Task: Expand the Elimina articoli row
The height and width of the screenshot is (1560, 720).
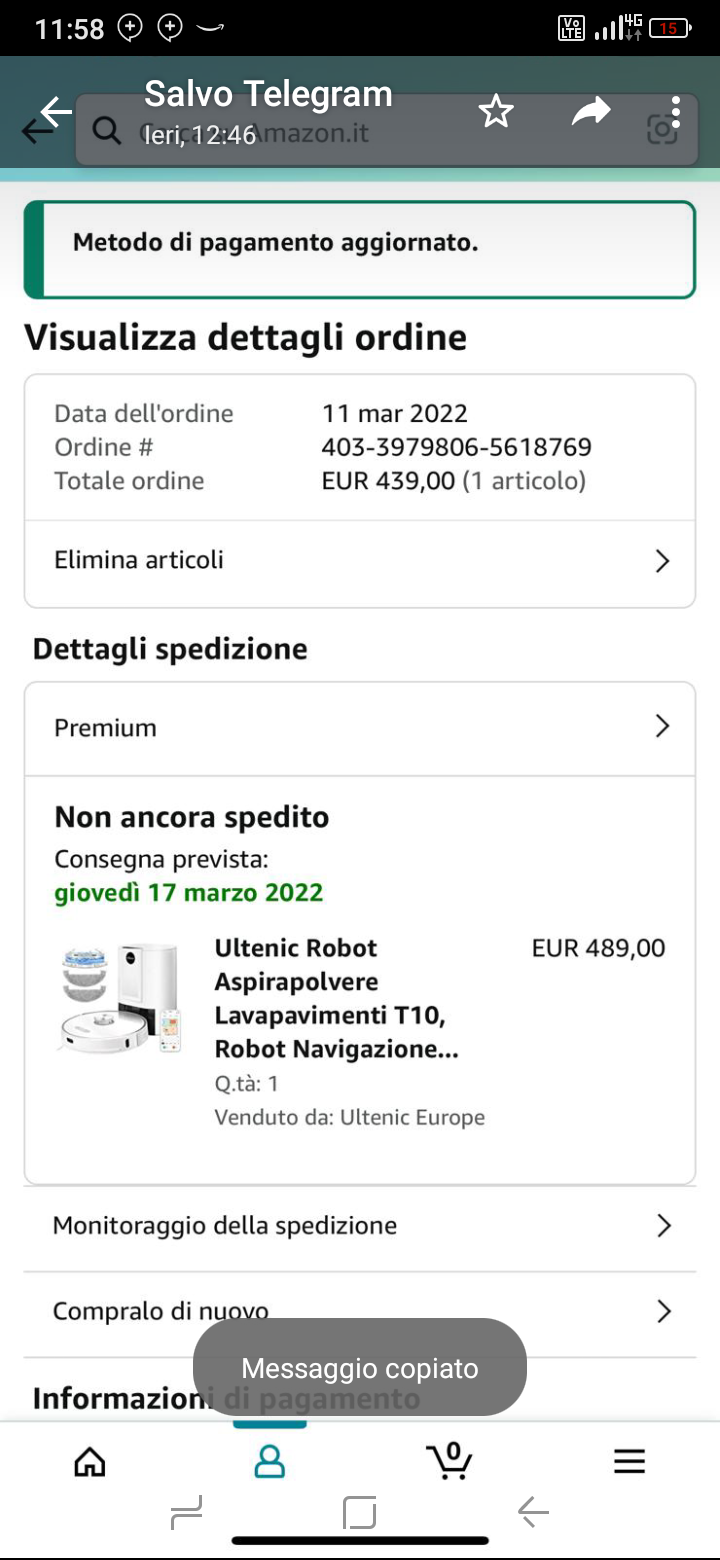Action: point(359,561)
